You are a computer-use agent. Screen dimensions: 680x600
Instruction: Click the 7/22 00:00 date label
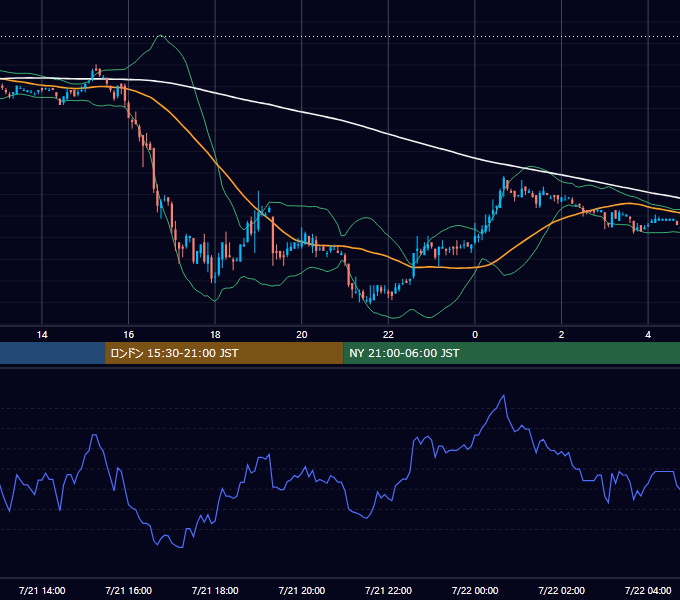[475, 590]
